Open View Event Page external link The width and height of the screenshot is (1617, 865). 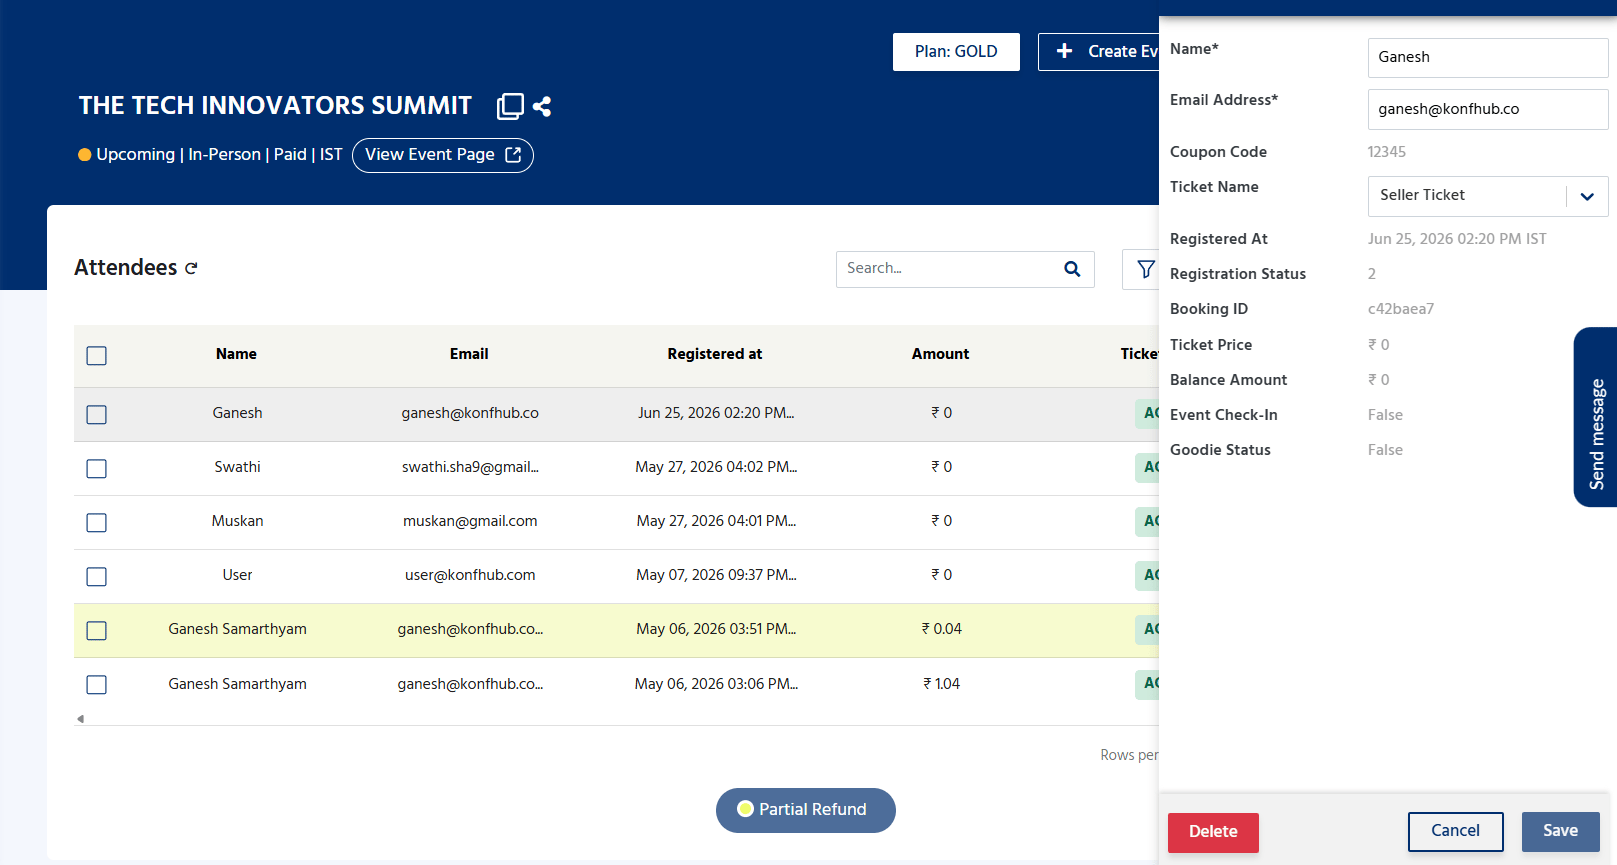[443, 155]
